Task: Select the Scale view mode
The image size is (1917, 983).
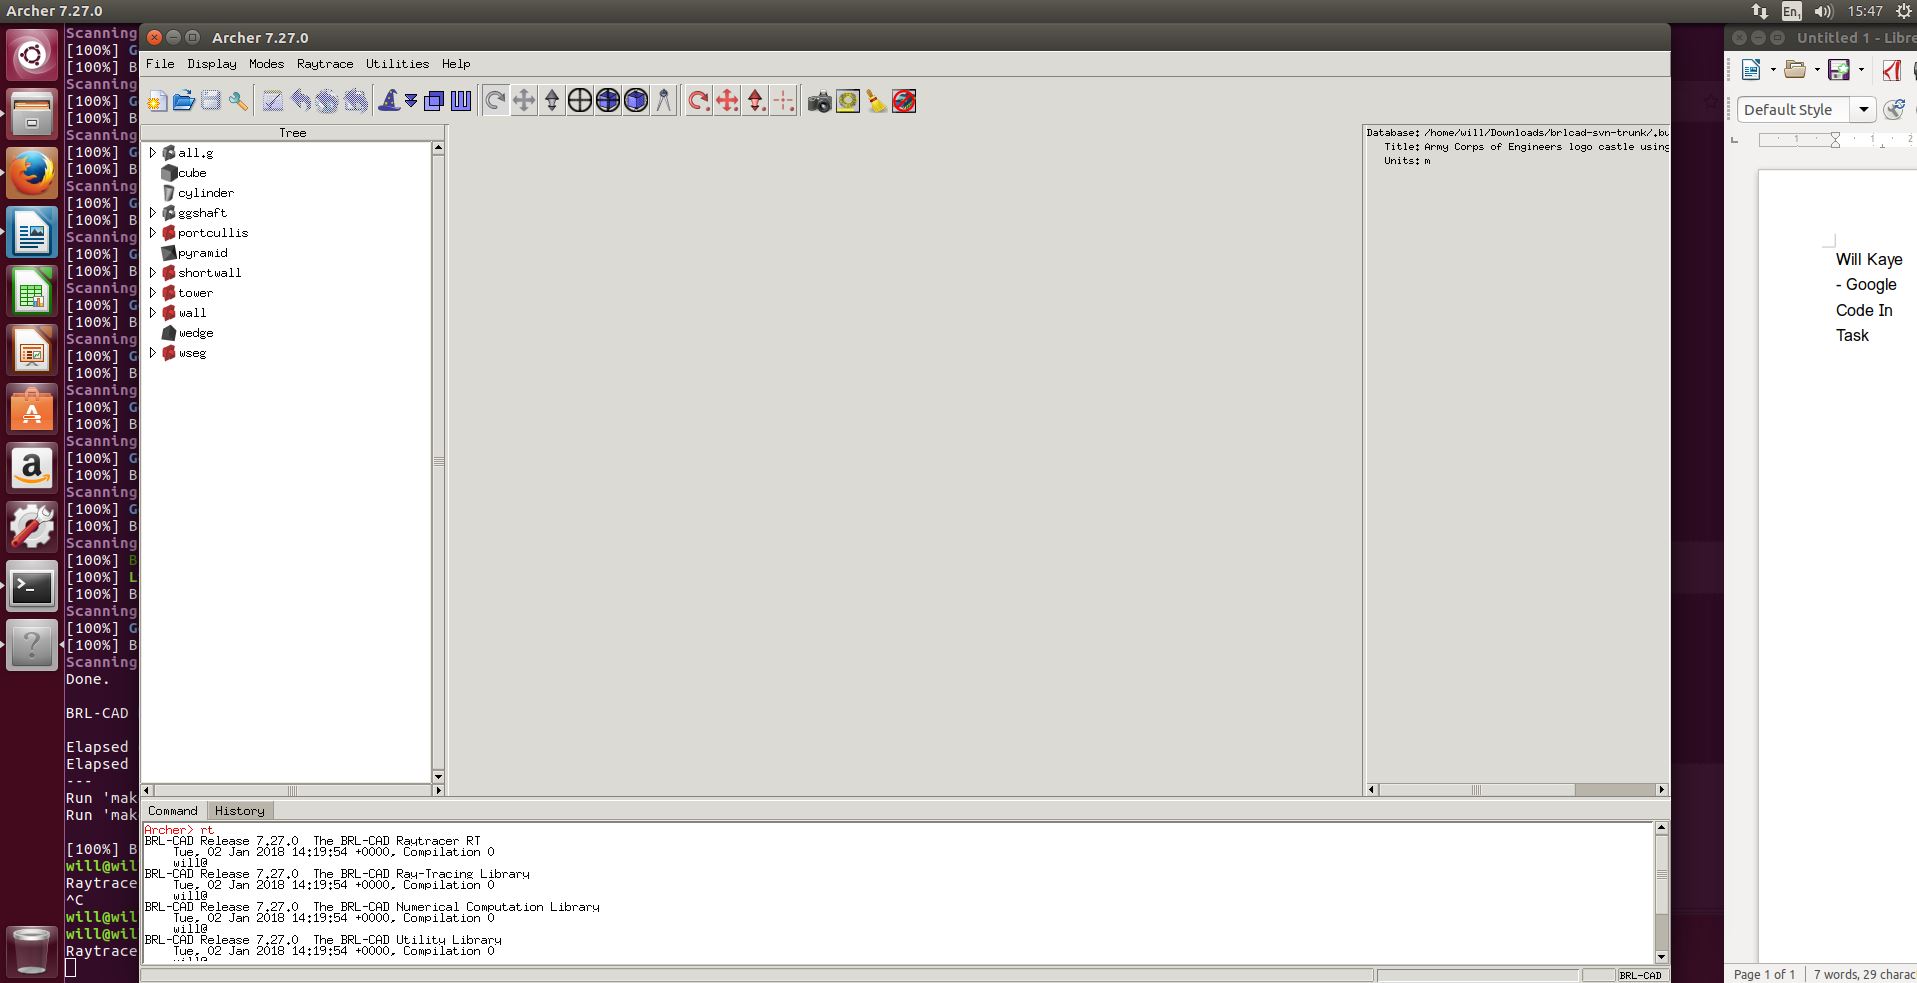Action: [551, 101]
